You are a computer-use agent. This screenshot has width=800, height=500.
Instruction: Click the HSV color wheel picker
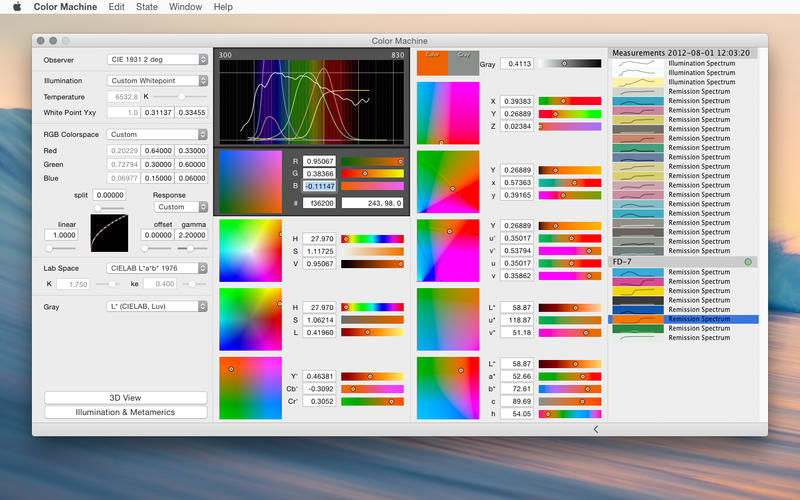click(251, 251)
